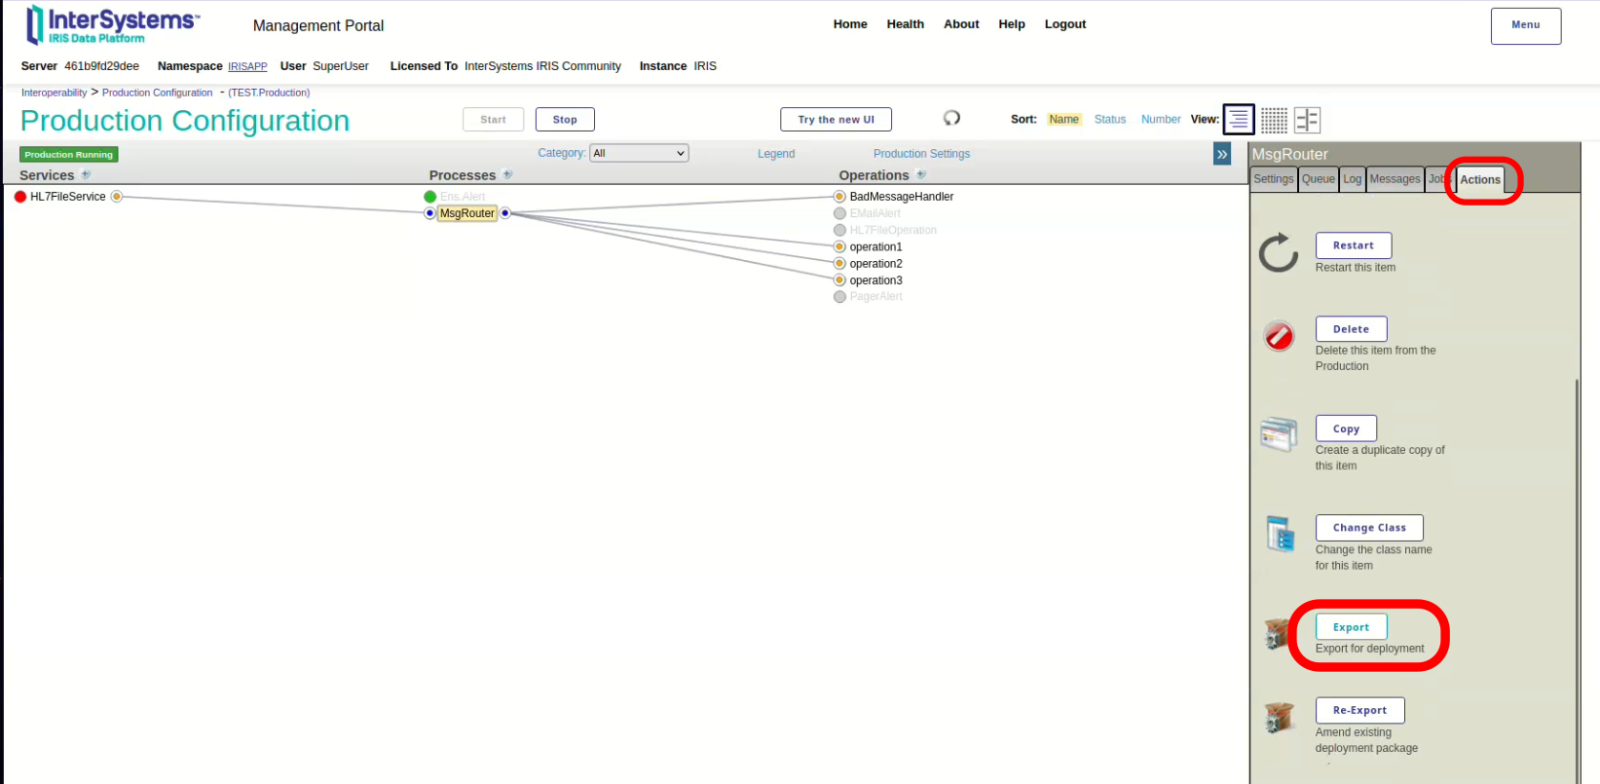Click the circular Restart arrow icon
The width and height of the screenshot is (1600, 784).
pyautogui.click(x=1278, y=253)
